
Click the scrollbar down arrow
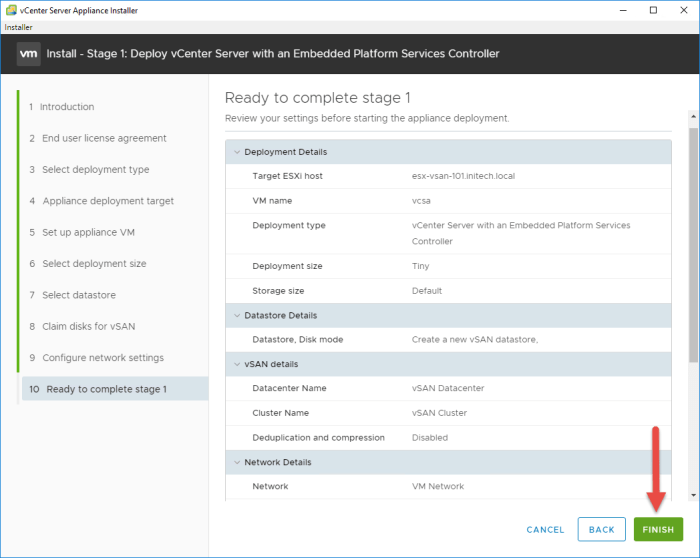(x=693, y=494)
